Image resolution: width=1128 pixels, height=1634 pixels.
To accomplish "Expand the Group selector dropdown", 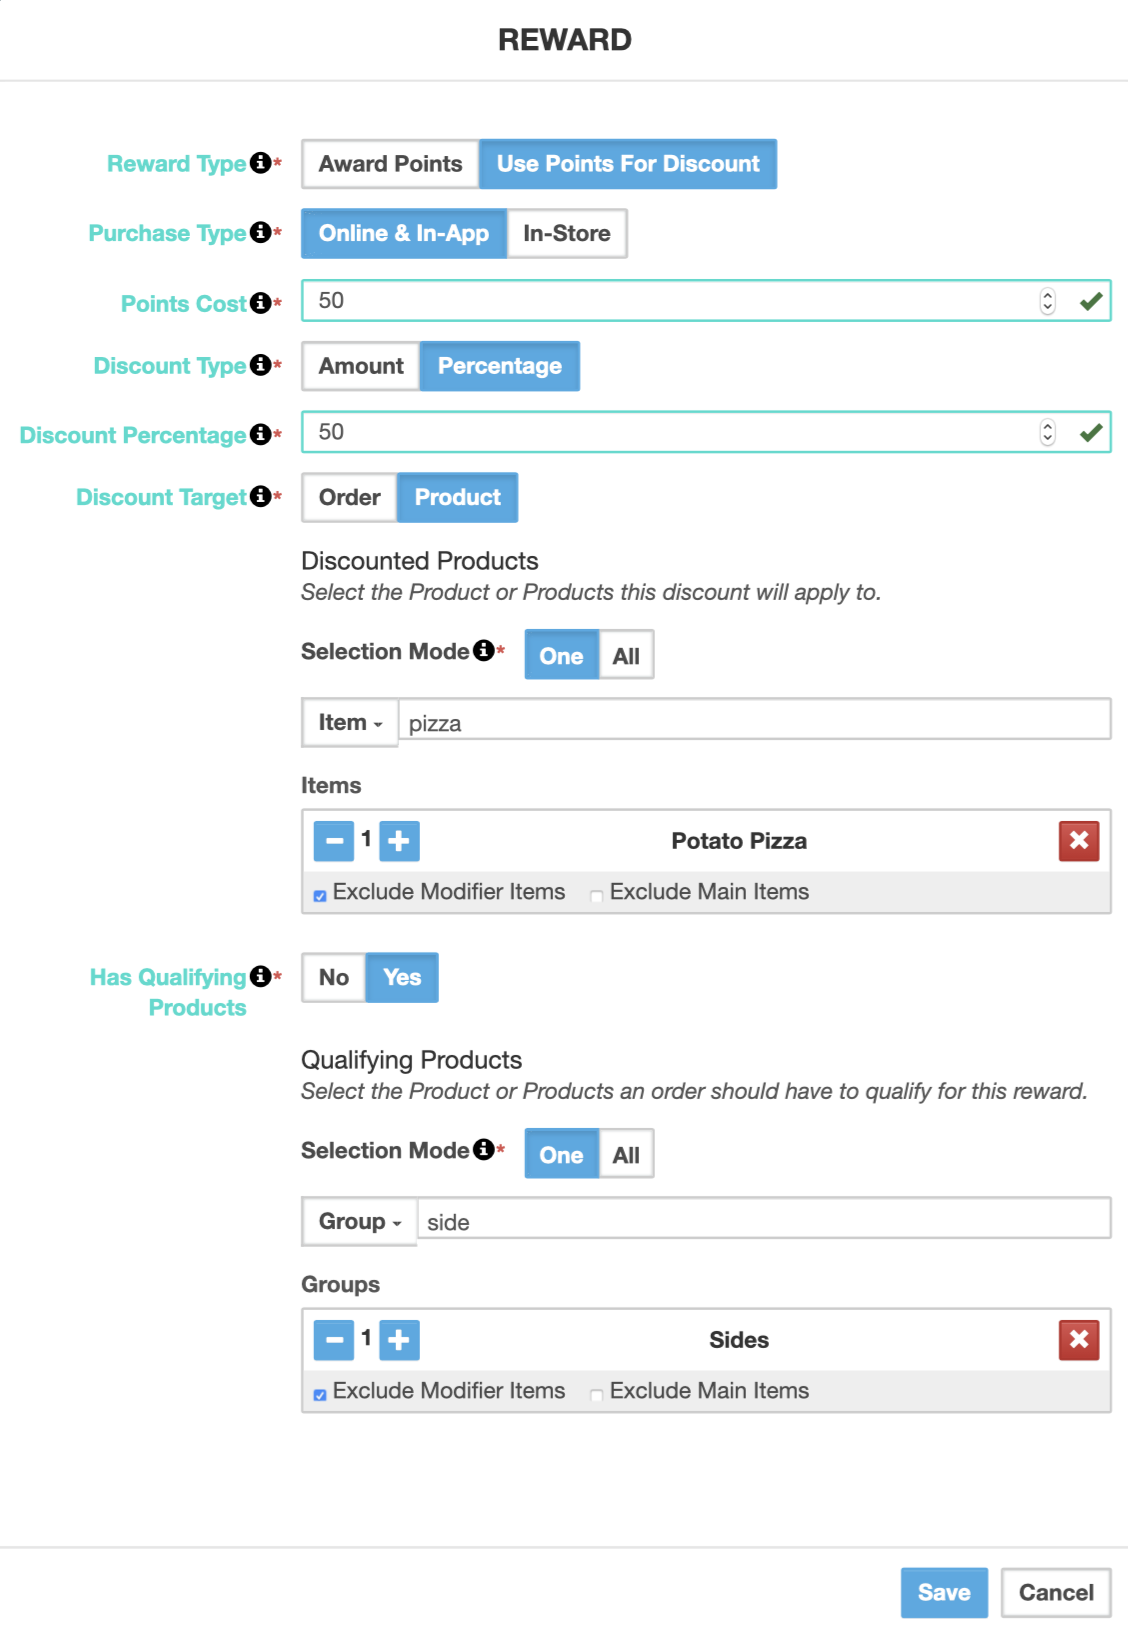I will pos(358,1221).
